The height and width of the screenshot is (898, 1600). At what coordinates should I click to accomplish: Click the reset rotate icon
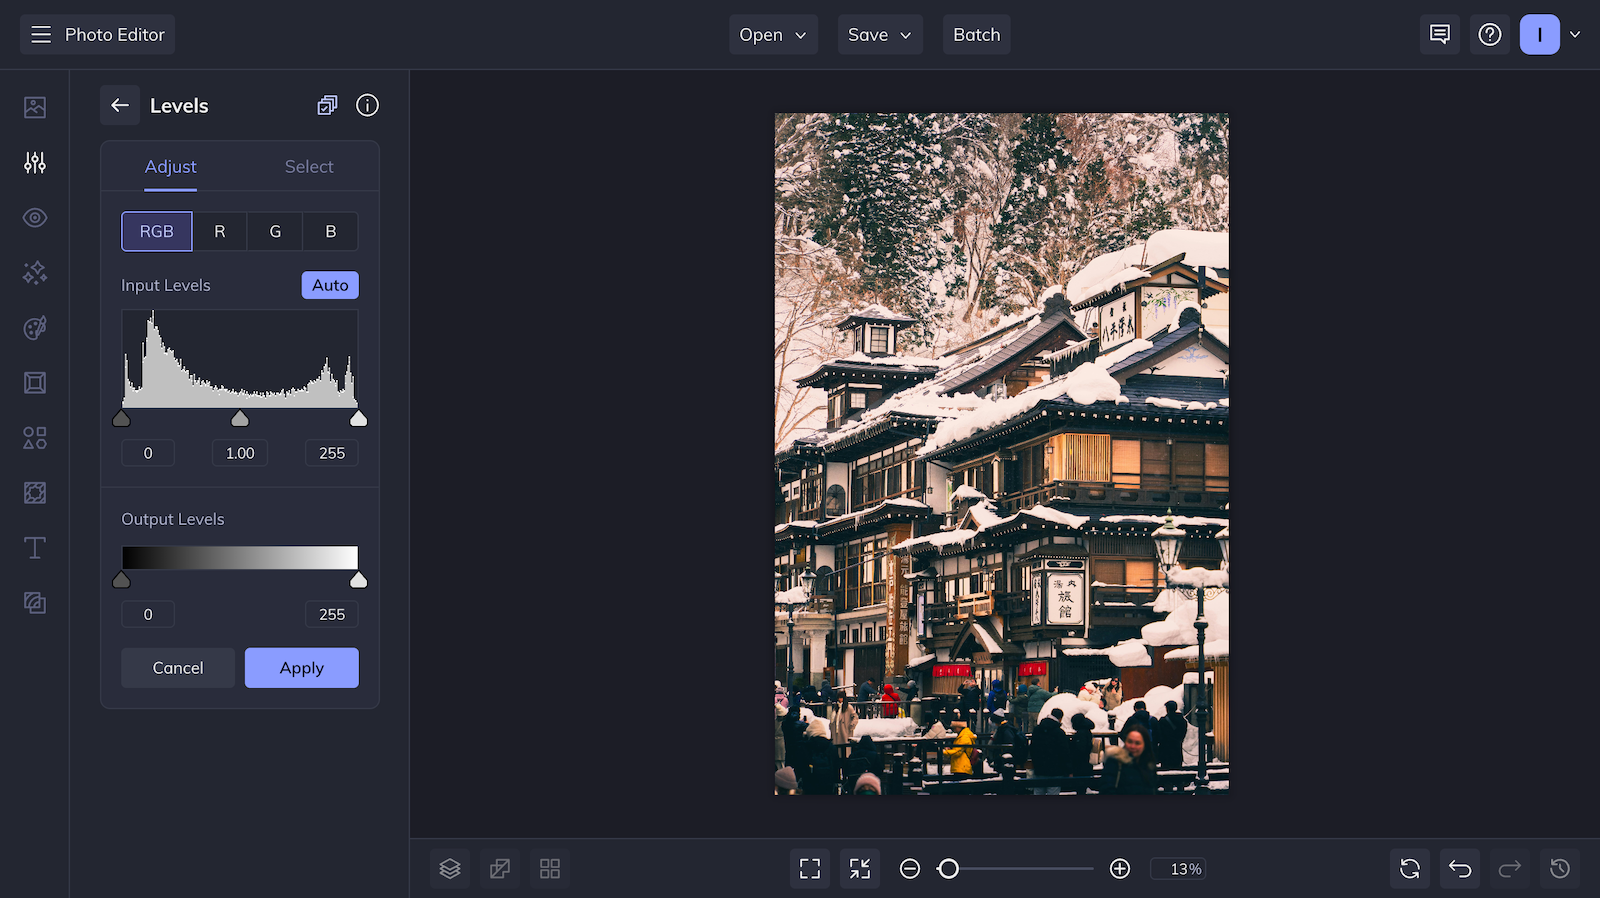coord(1410,869)
